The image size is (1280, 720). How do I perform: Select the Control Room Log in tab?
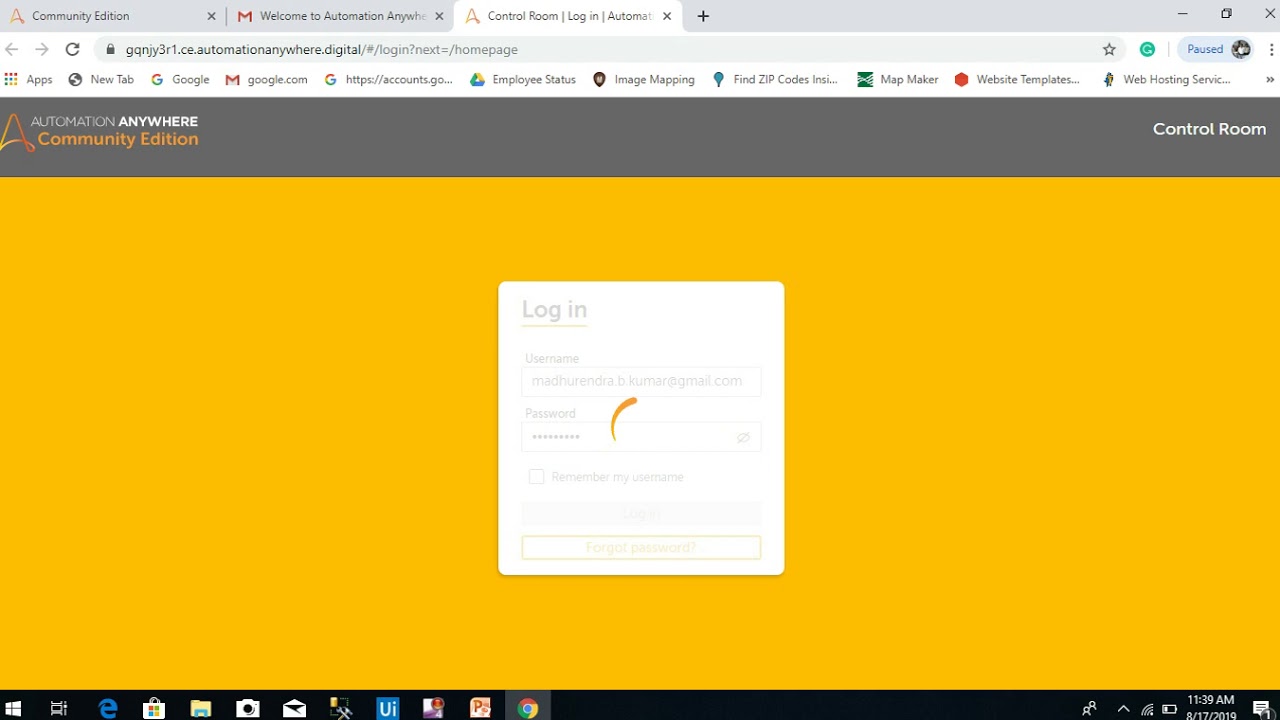point(567,16)
